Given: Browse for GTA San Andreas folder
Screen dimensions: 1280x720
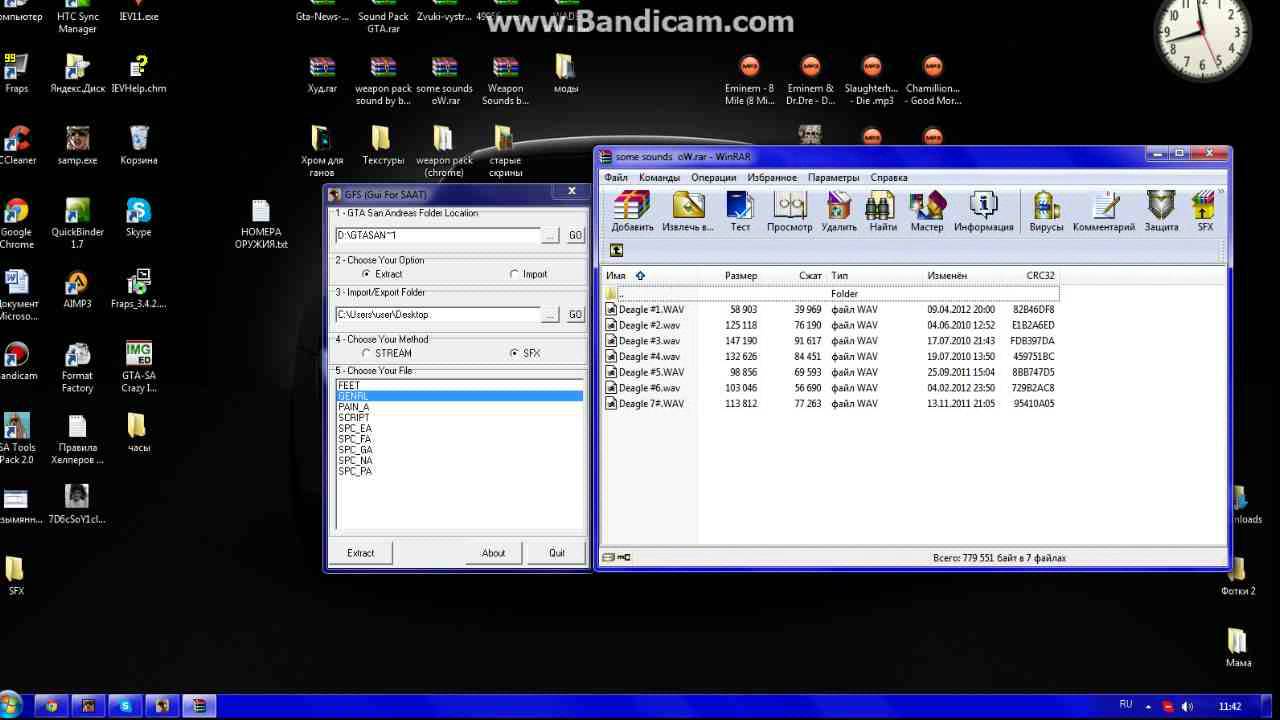Looking at the screenshot, I should [551, 236].
